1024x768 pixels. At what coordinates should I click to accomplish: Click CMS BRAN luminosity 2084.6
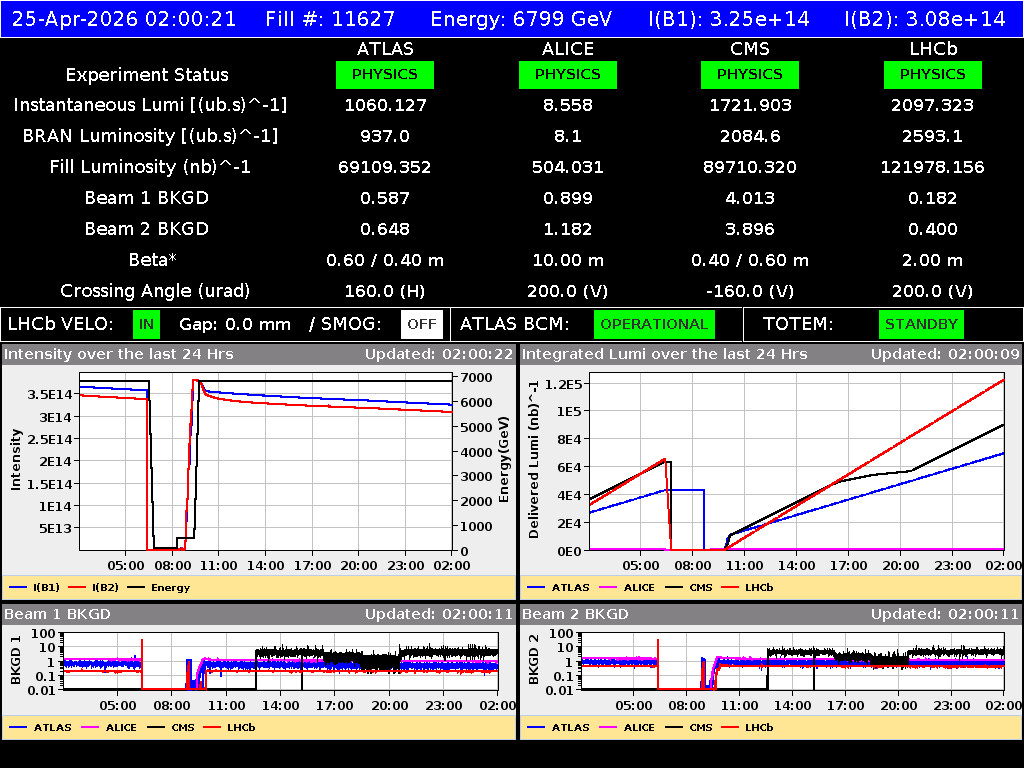coord(750,136)
